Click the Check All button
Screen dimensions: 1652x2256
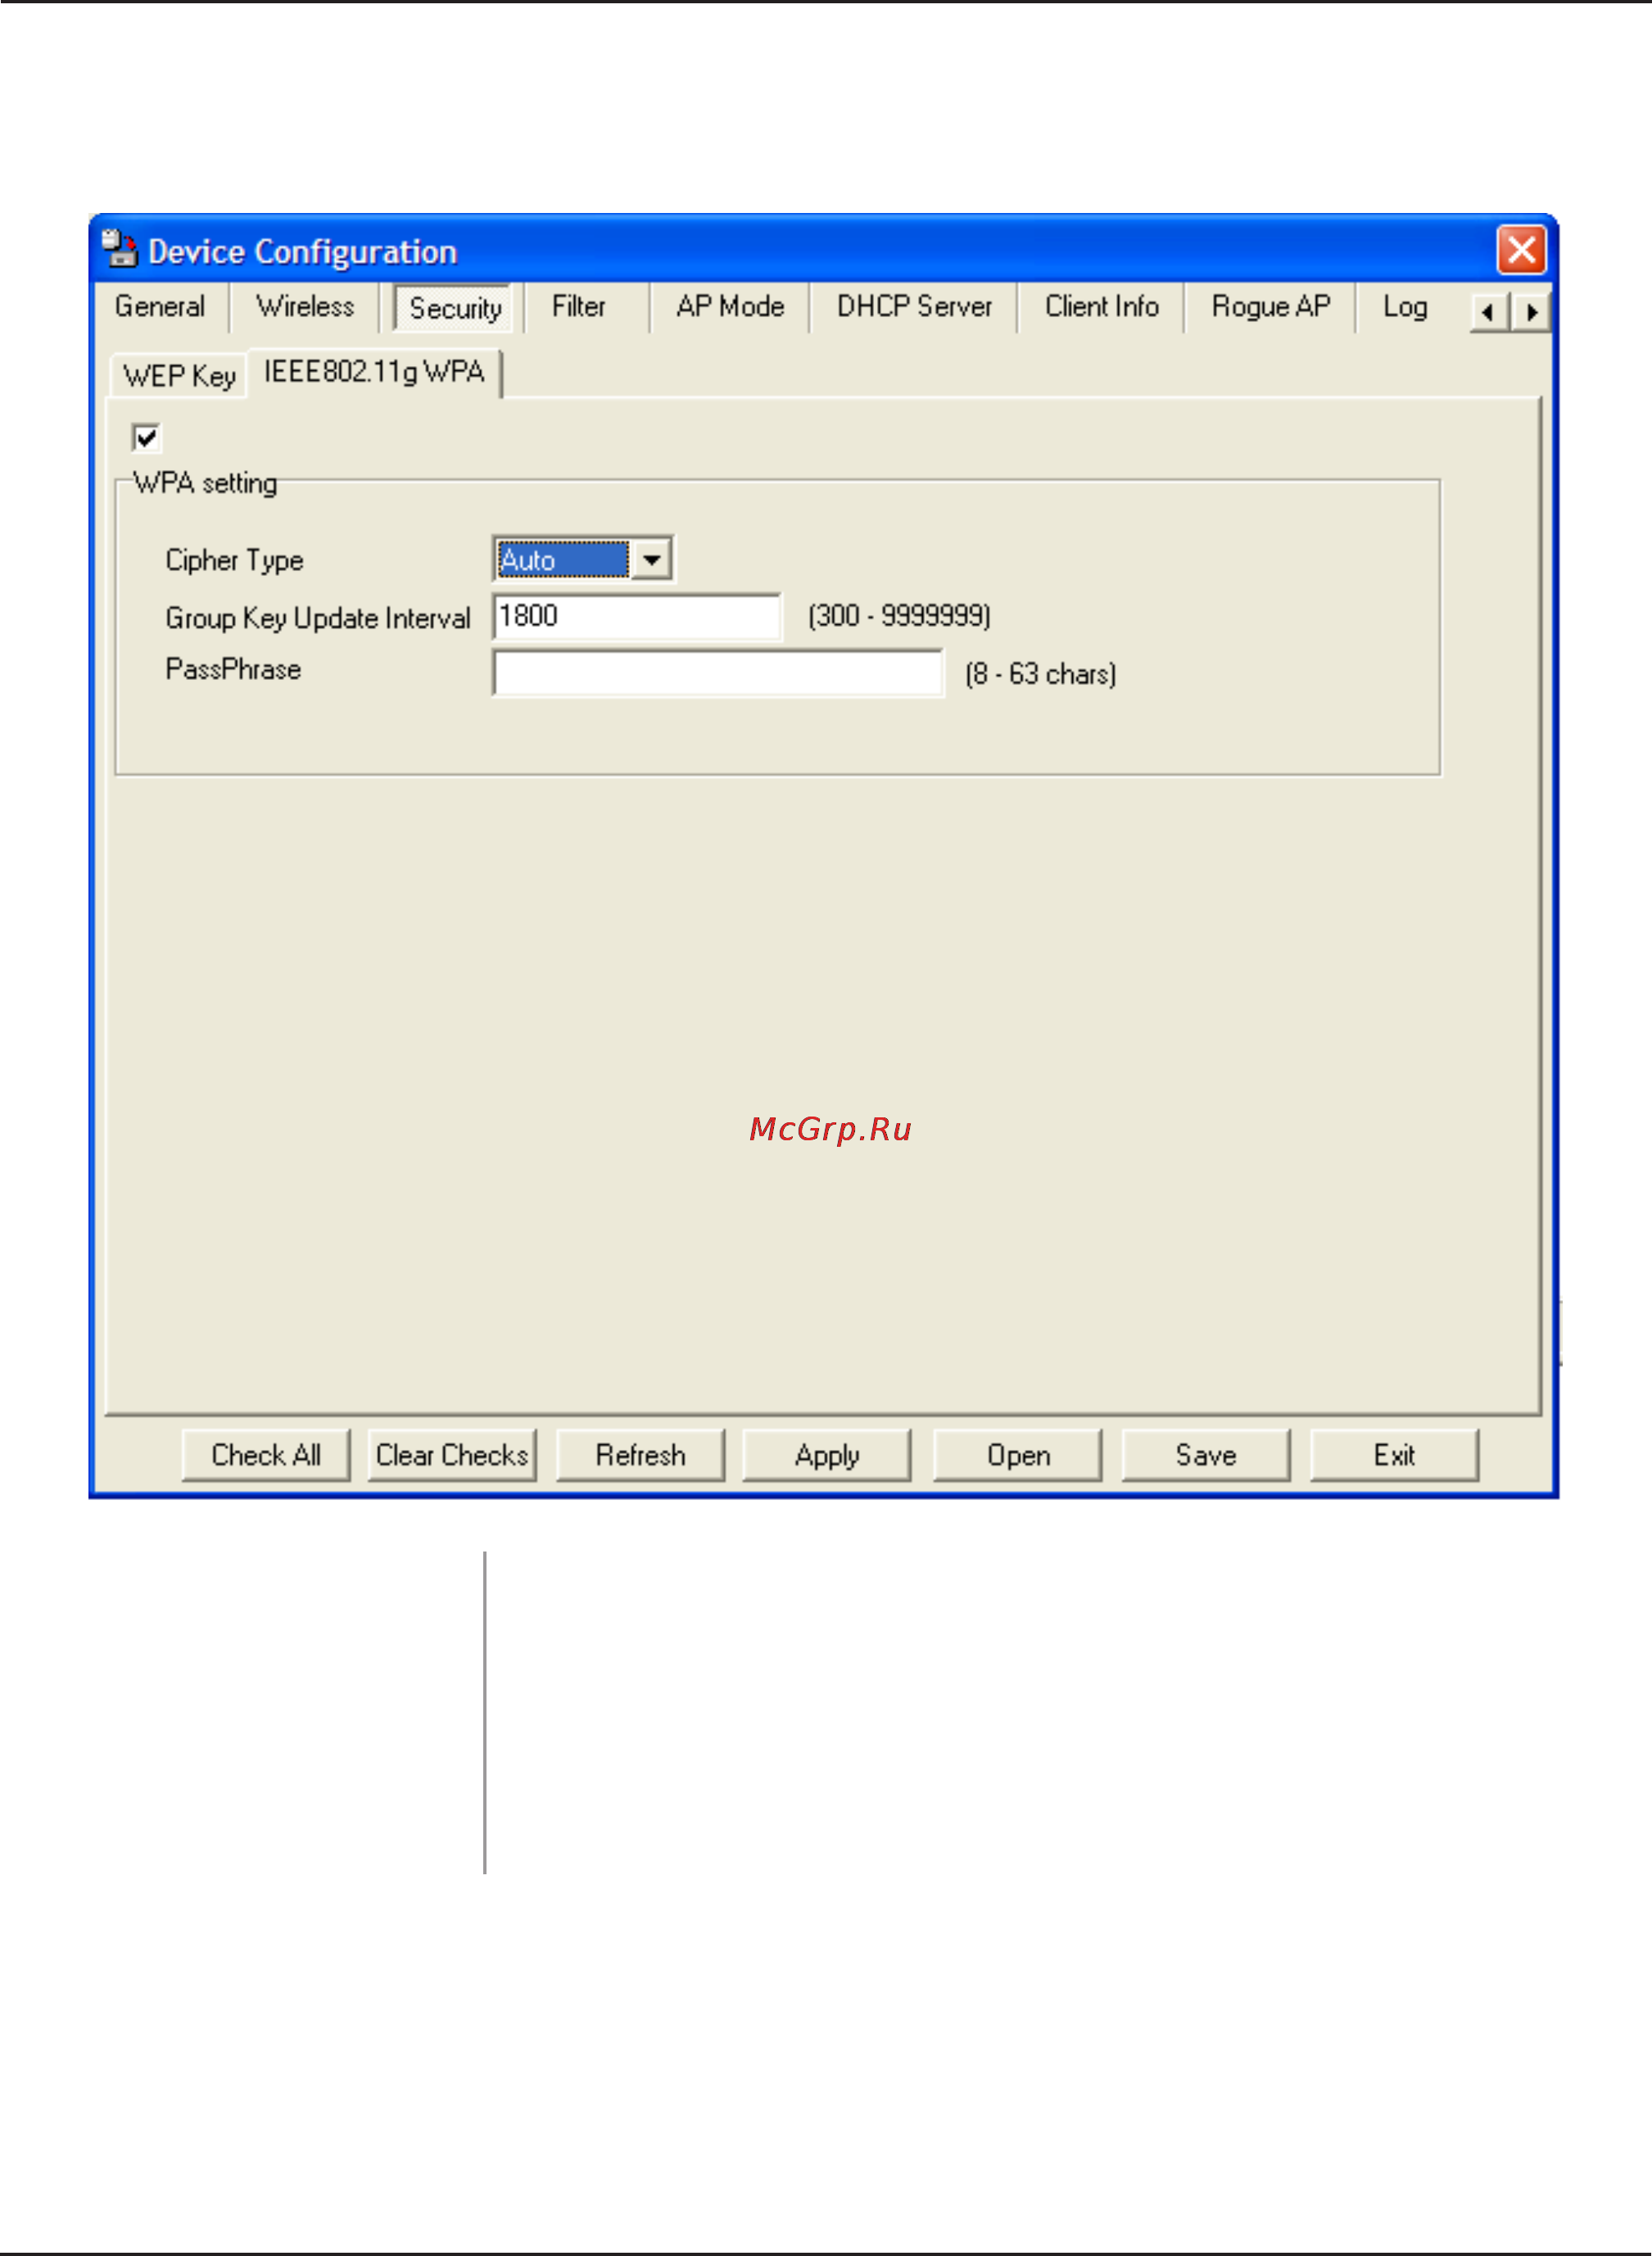coord(266,1455)
